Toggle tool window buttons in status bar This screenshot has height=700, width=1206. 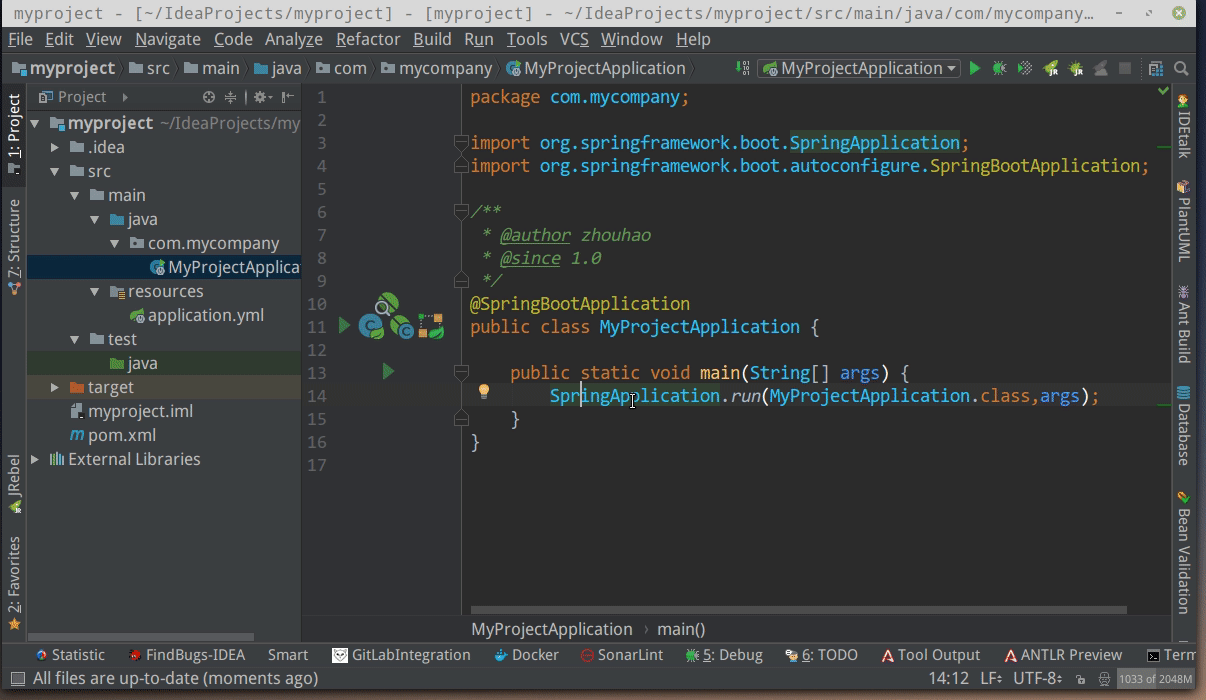17,679
